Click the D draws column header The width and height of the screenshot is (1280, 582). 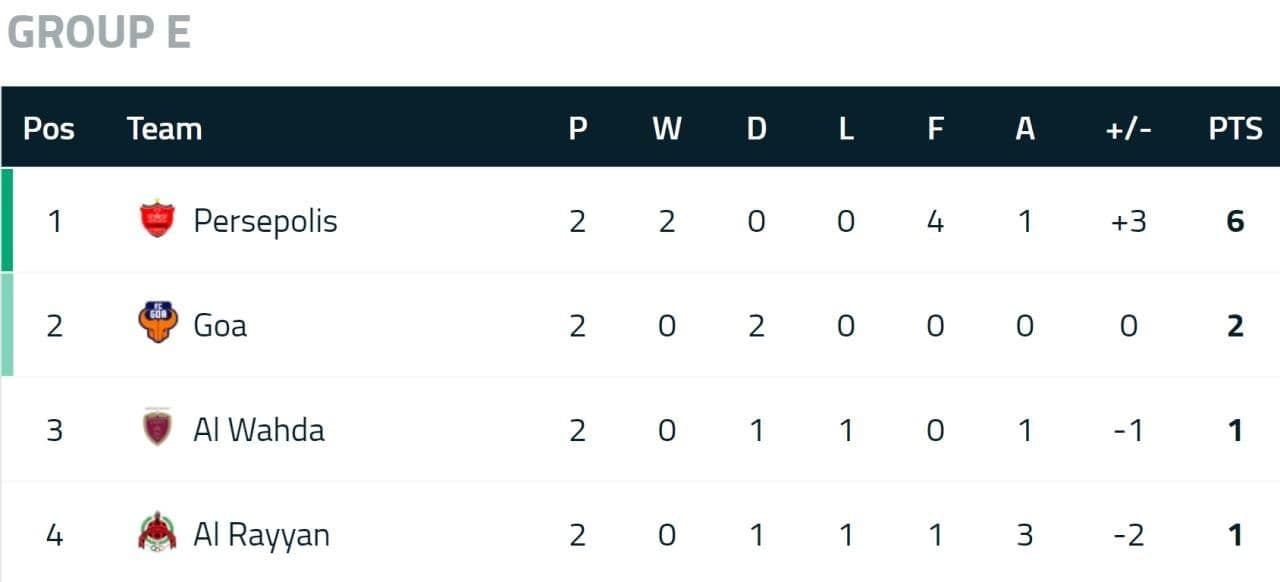(757, 128)
